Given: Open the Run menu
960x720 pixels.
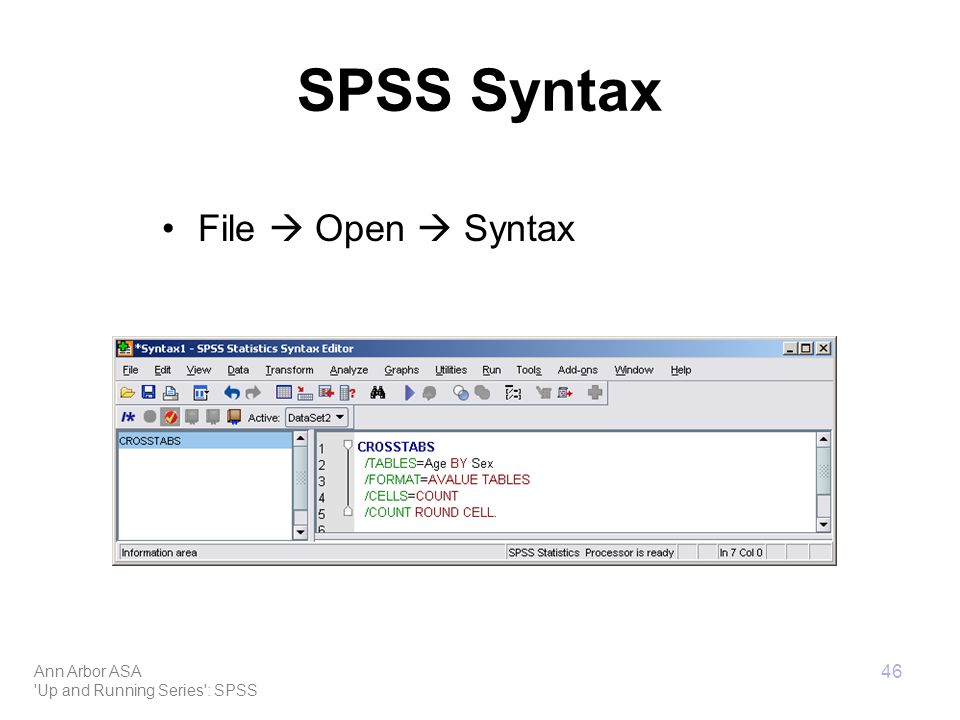Looking at the screenshot, I should click(x=491, y=370).
